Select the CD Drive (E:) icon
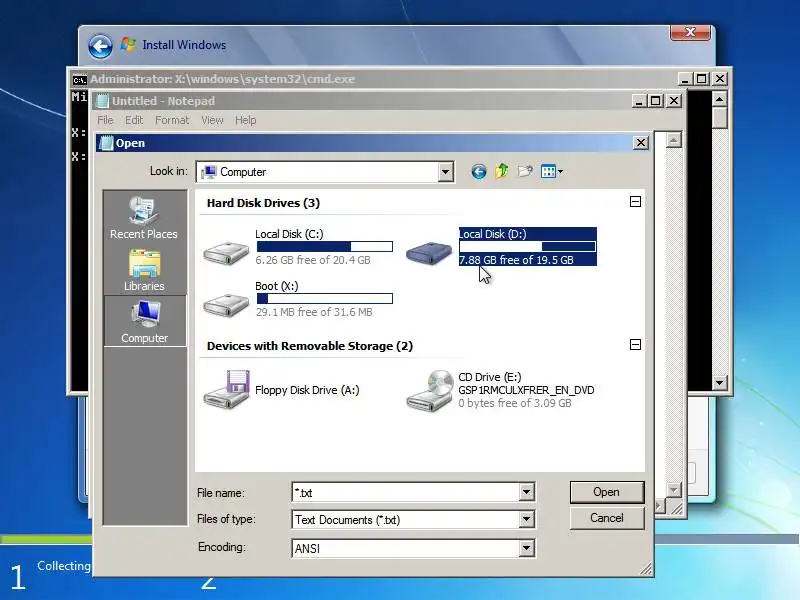800x600 pixels. pyautogui.click(x=430, y=390)
